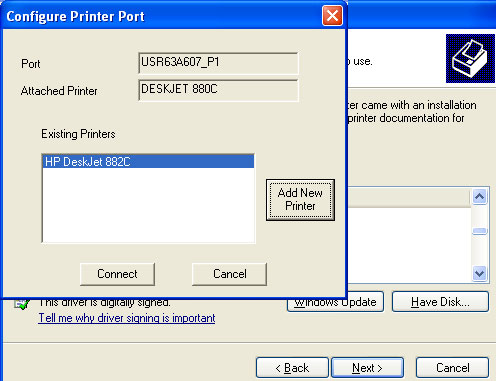Click the Connect button
The height and width of the screenshot is (381, 496).
click(117, 274)
